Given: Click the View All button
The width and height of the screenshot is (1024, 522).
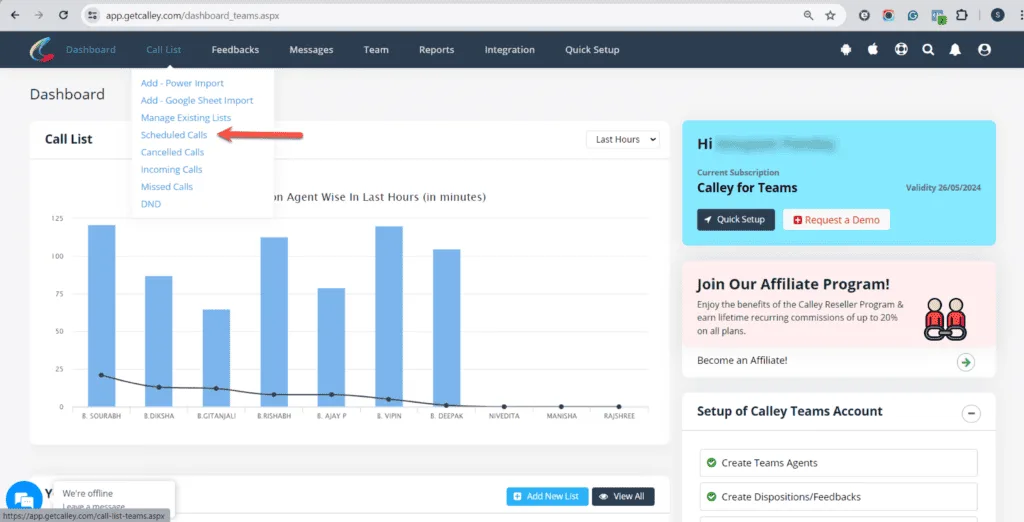Looking at the screenshot, I should pos(623,497).
